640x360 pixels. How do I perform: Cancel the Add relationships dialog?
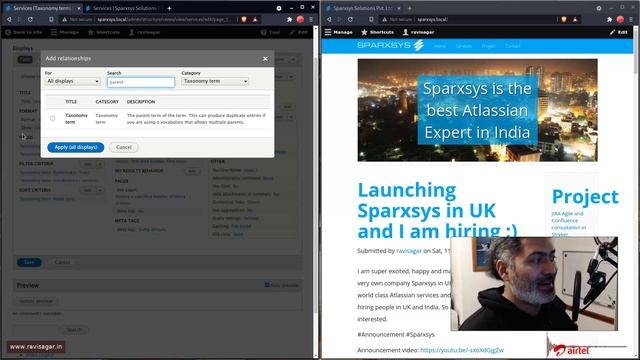click(124, 147)
